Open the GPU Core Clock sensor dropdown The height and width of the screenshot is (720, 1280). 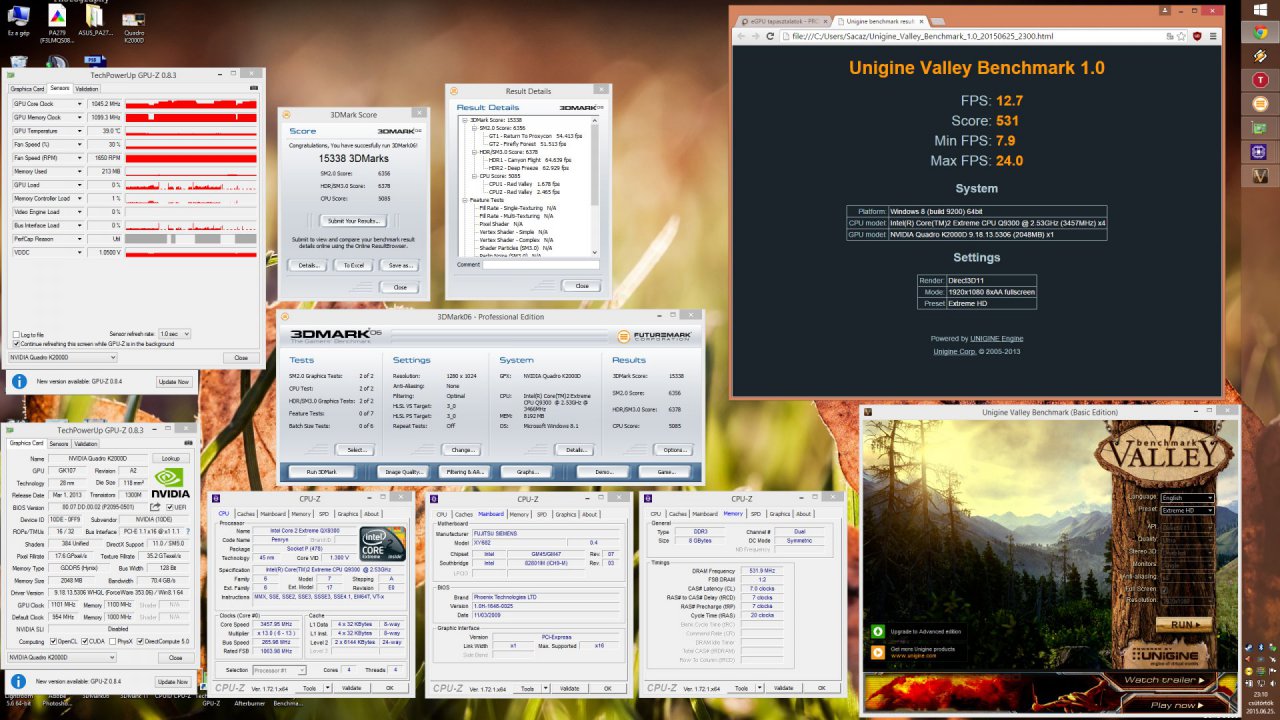(x=80, y=103)
